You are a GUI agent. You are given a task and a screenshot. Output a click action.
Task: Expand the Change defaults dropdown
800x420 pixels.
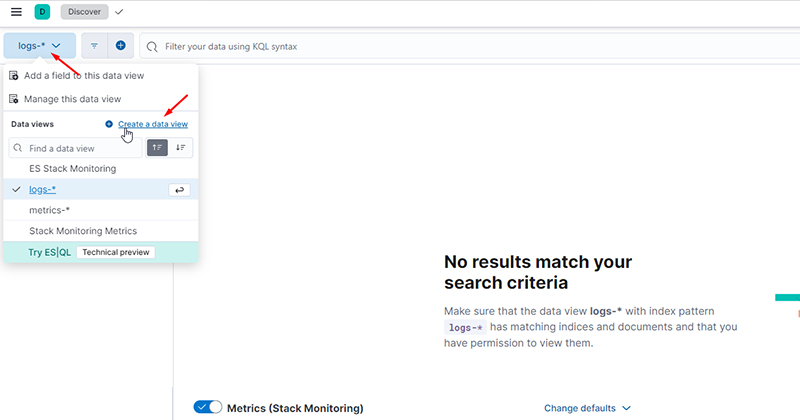pos(587,408)
